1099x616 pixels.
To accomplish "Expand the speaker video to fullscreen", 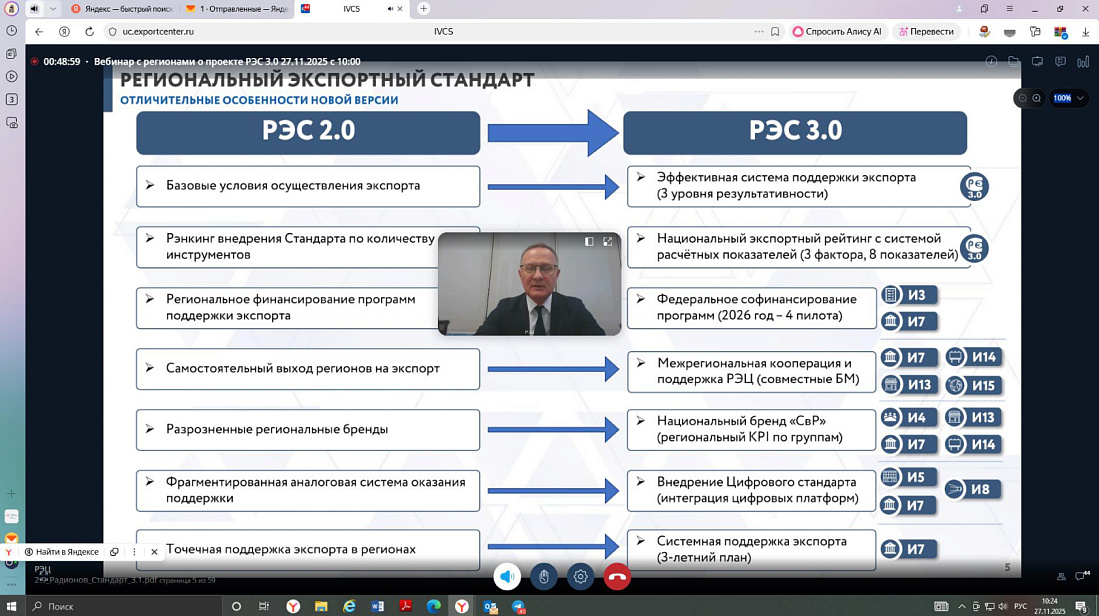I will click(607, 242).
